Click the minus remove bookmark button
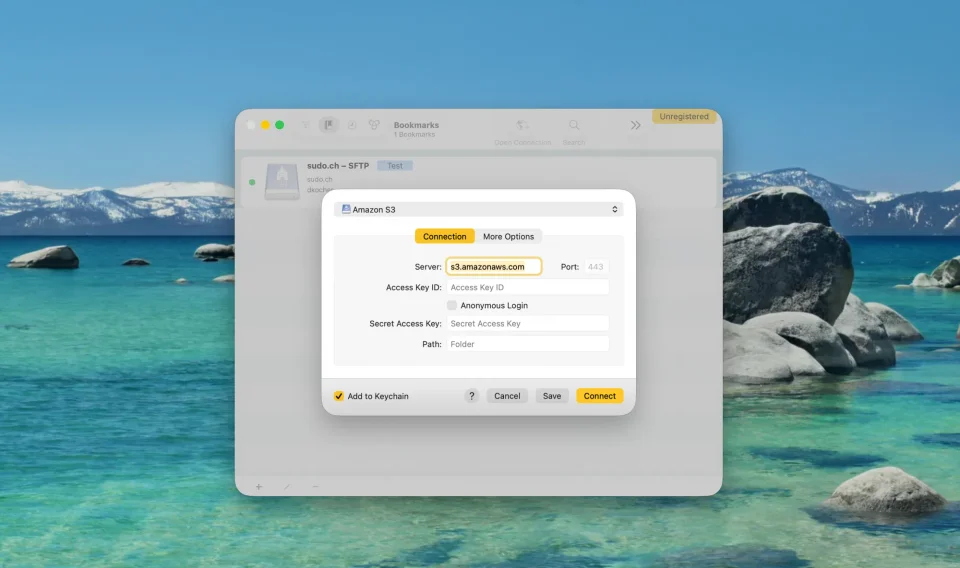Screen dimensions: 960x568 coord(315,487)
